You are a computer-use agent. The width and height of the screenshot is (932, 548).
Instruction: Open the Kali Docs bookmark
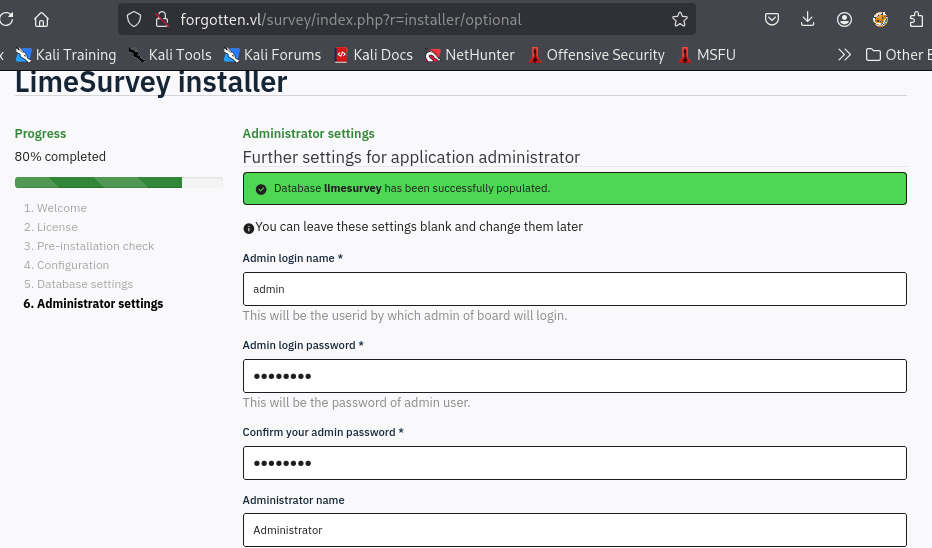[373, 55]
